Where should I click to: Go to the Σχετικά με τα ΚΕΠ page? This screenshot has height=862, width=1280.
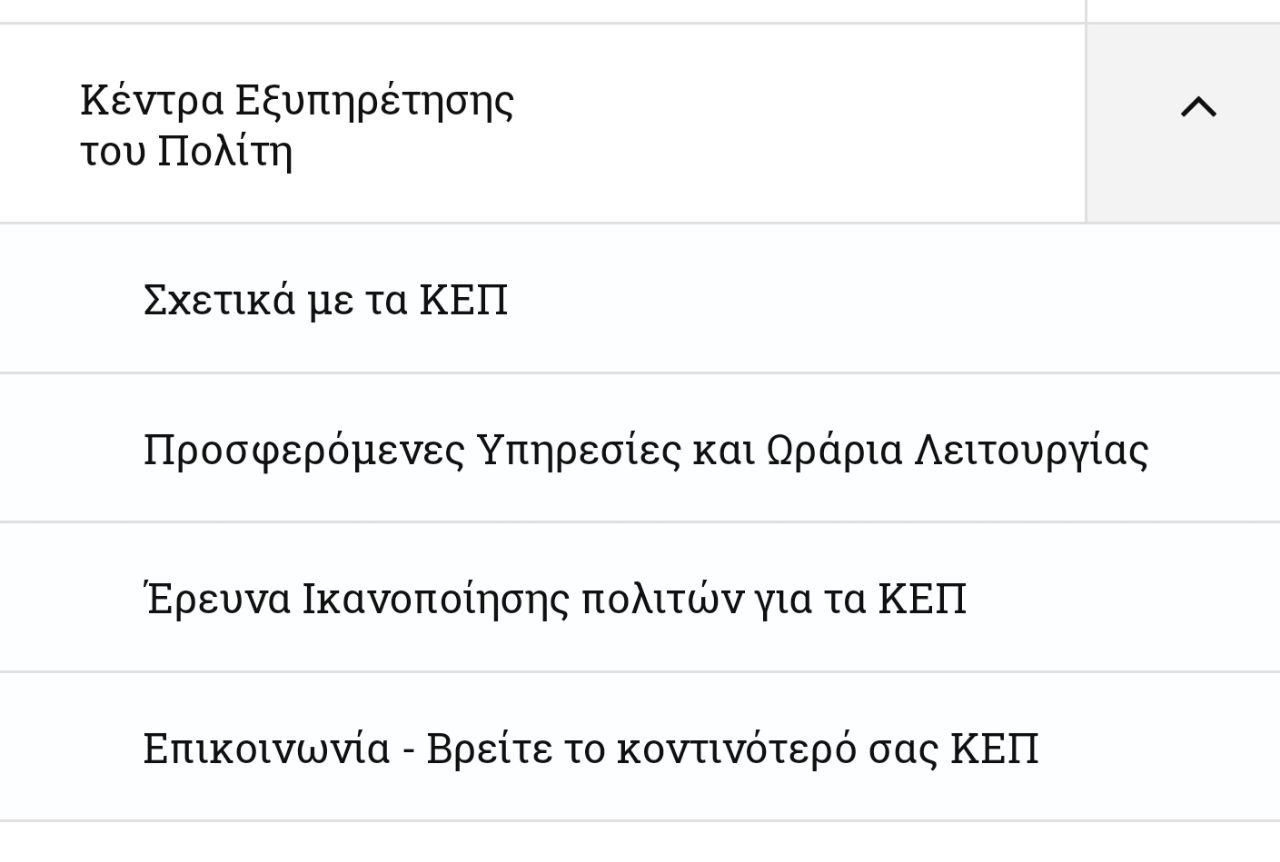[325, 300]
